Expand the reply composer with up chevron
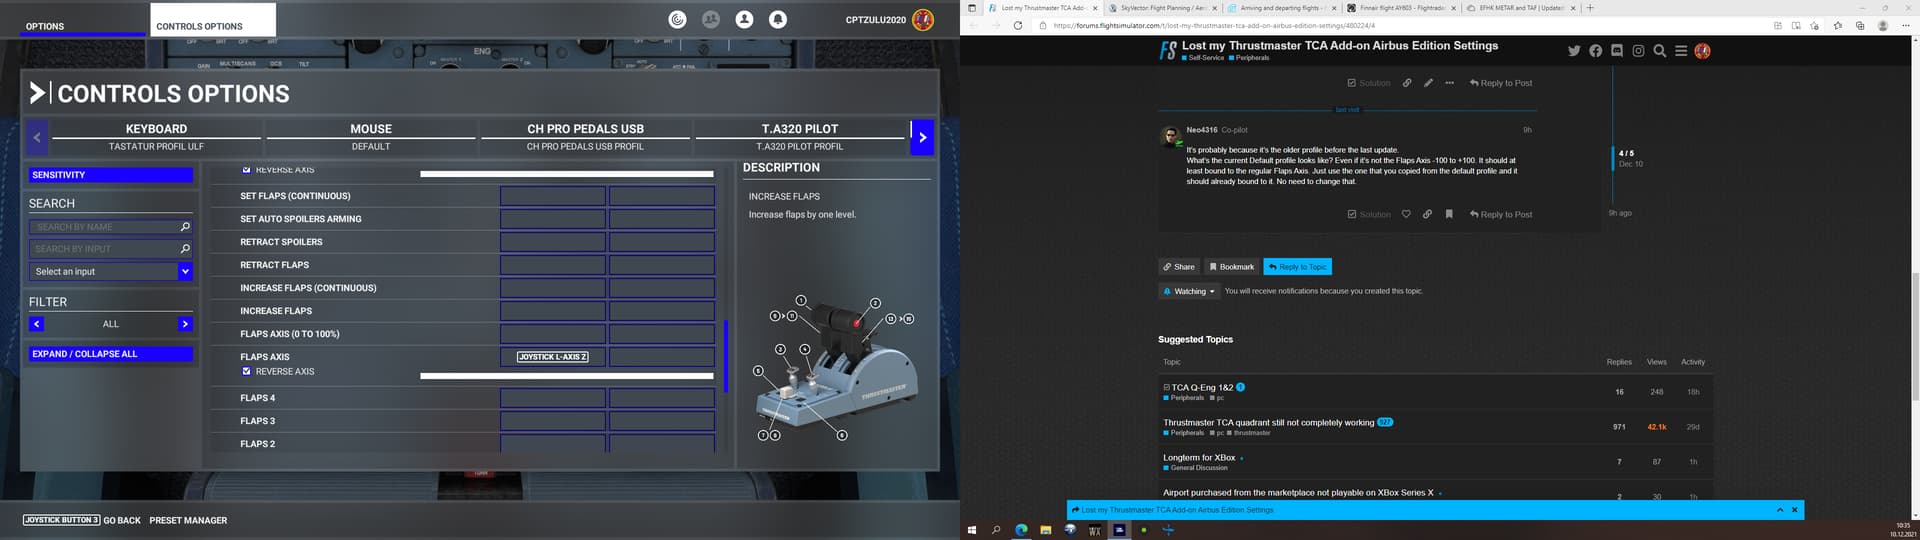The width and height of the screenshot is (1920, 540). [1780, 510]
